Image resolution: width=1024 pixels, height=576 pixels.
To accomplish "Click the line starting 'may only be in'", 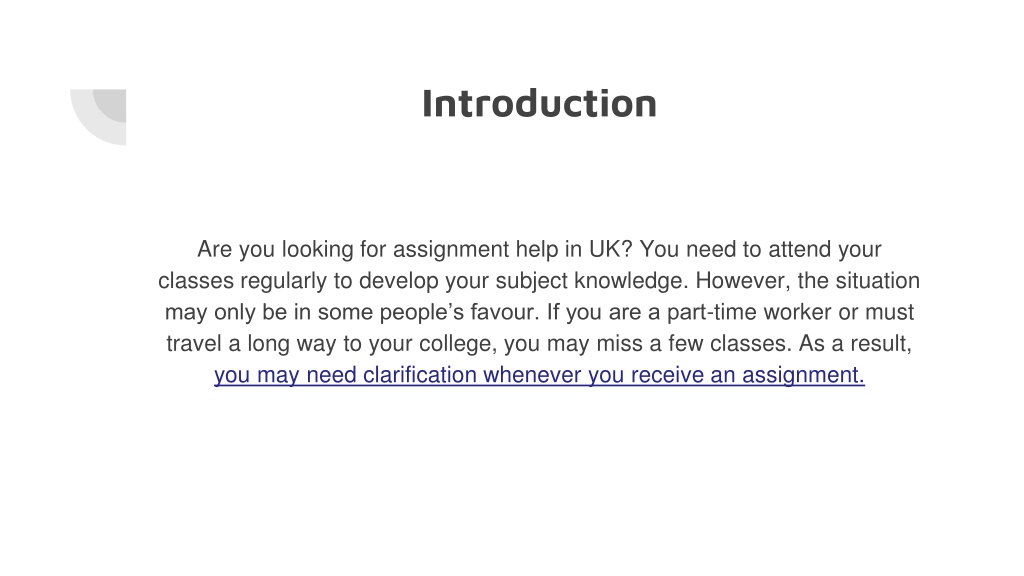I will pos(539,312).
